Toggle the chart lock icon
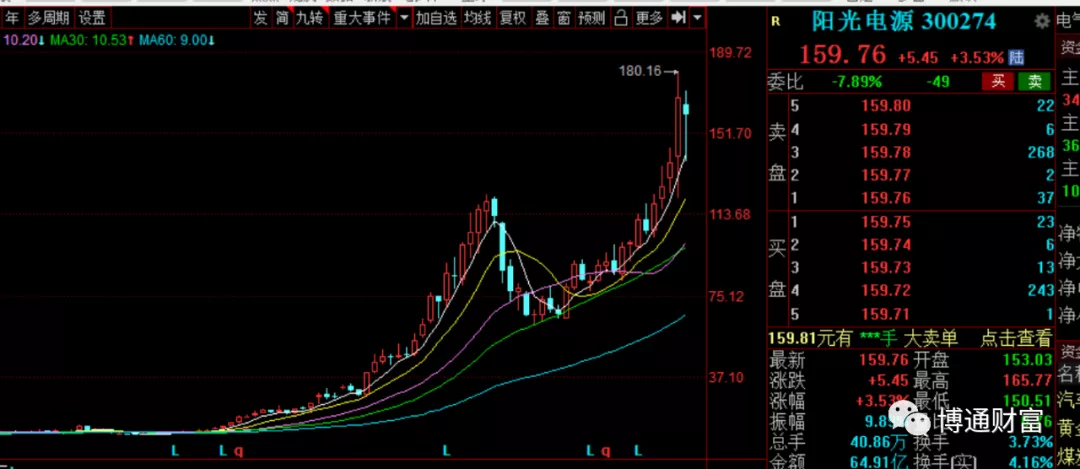Viewport: 1080px width, 469px height. point(621,18)
